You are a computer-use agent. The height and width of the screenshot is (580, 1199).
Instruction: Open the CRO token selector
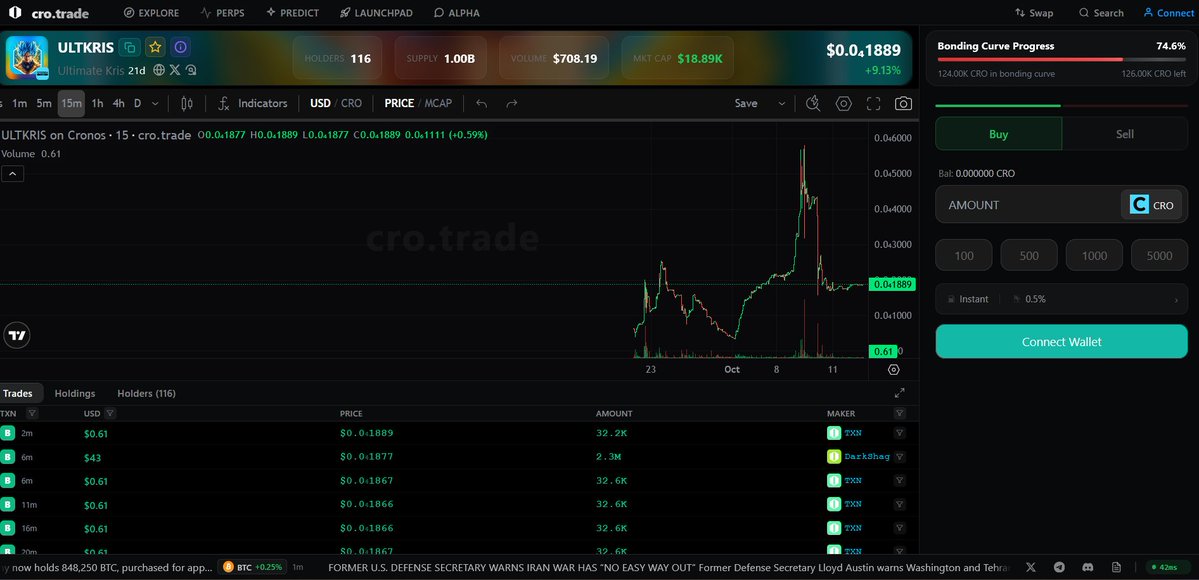1152,205
